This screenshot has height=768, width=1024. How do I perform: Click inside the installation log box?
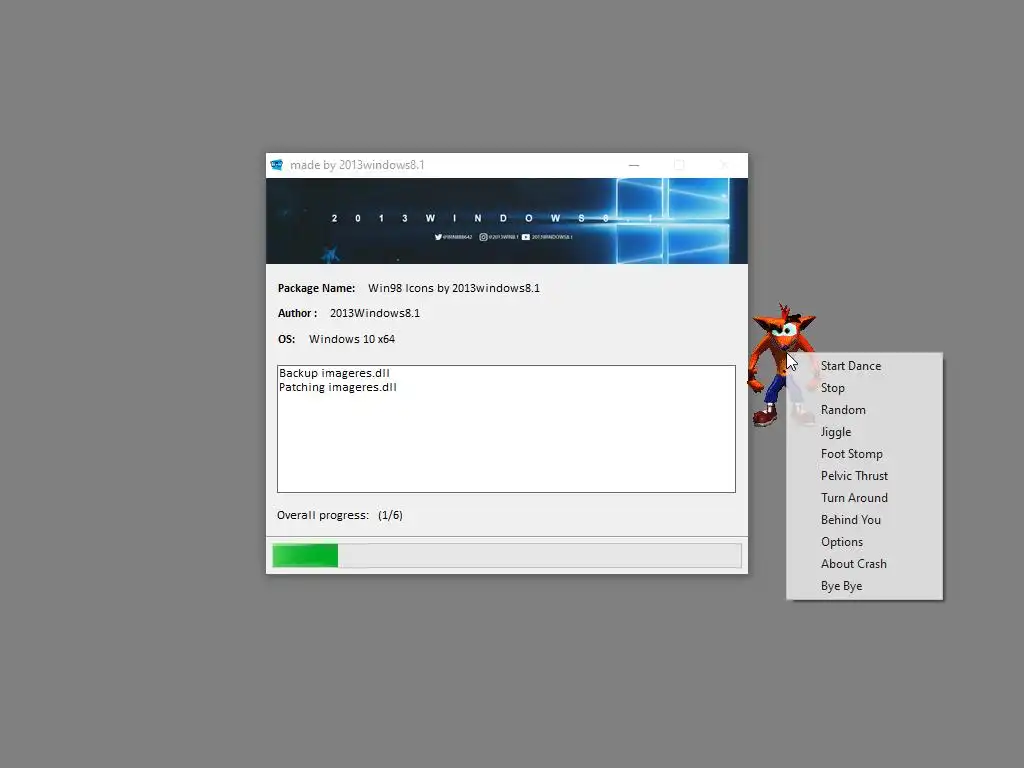[507, 429]
